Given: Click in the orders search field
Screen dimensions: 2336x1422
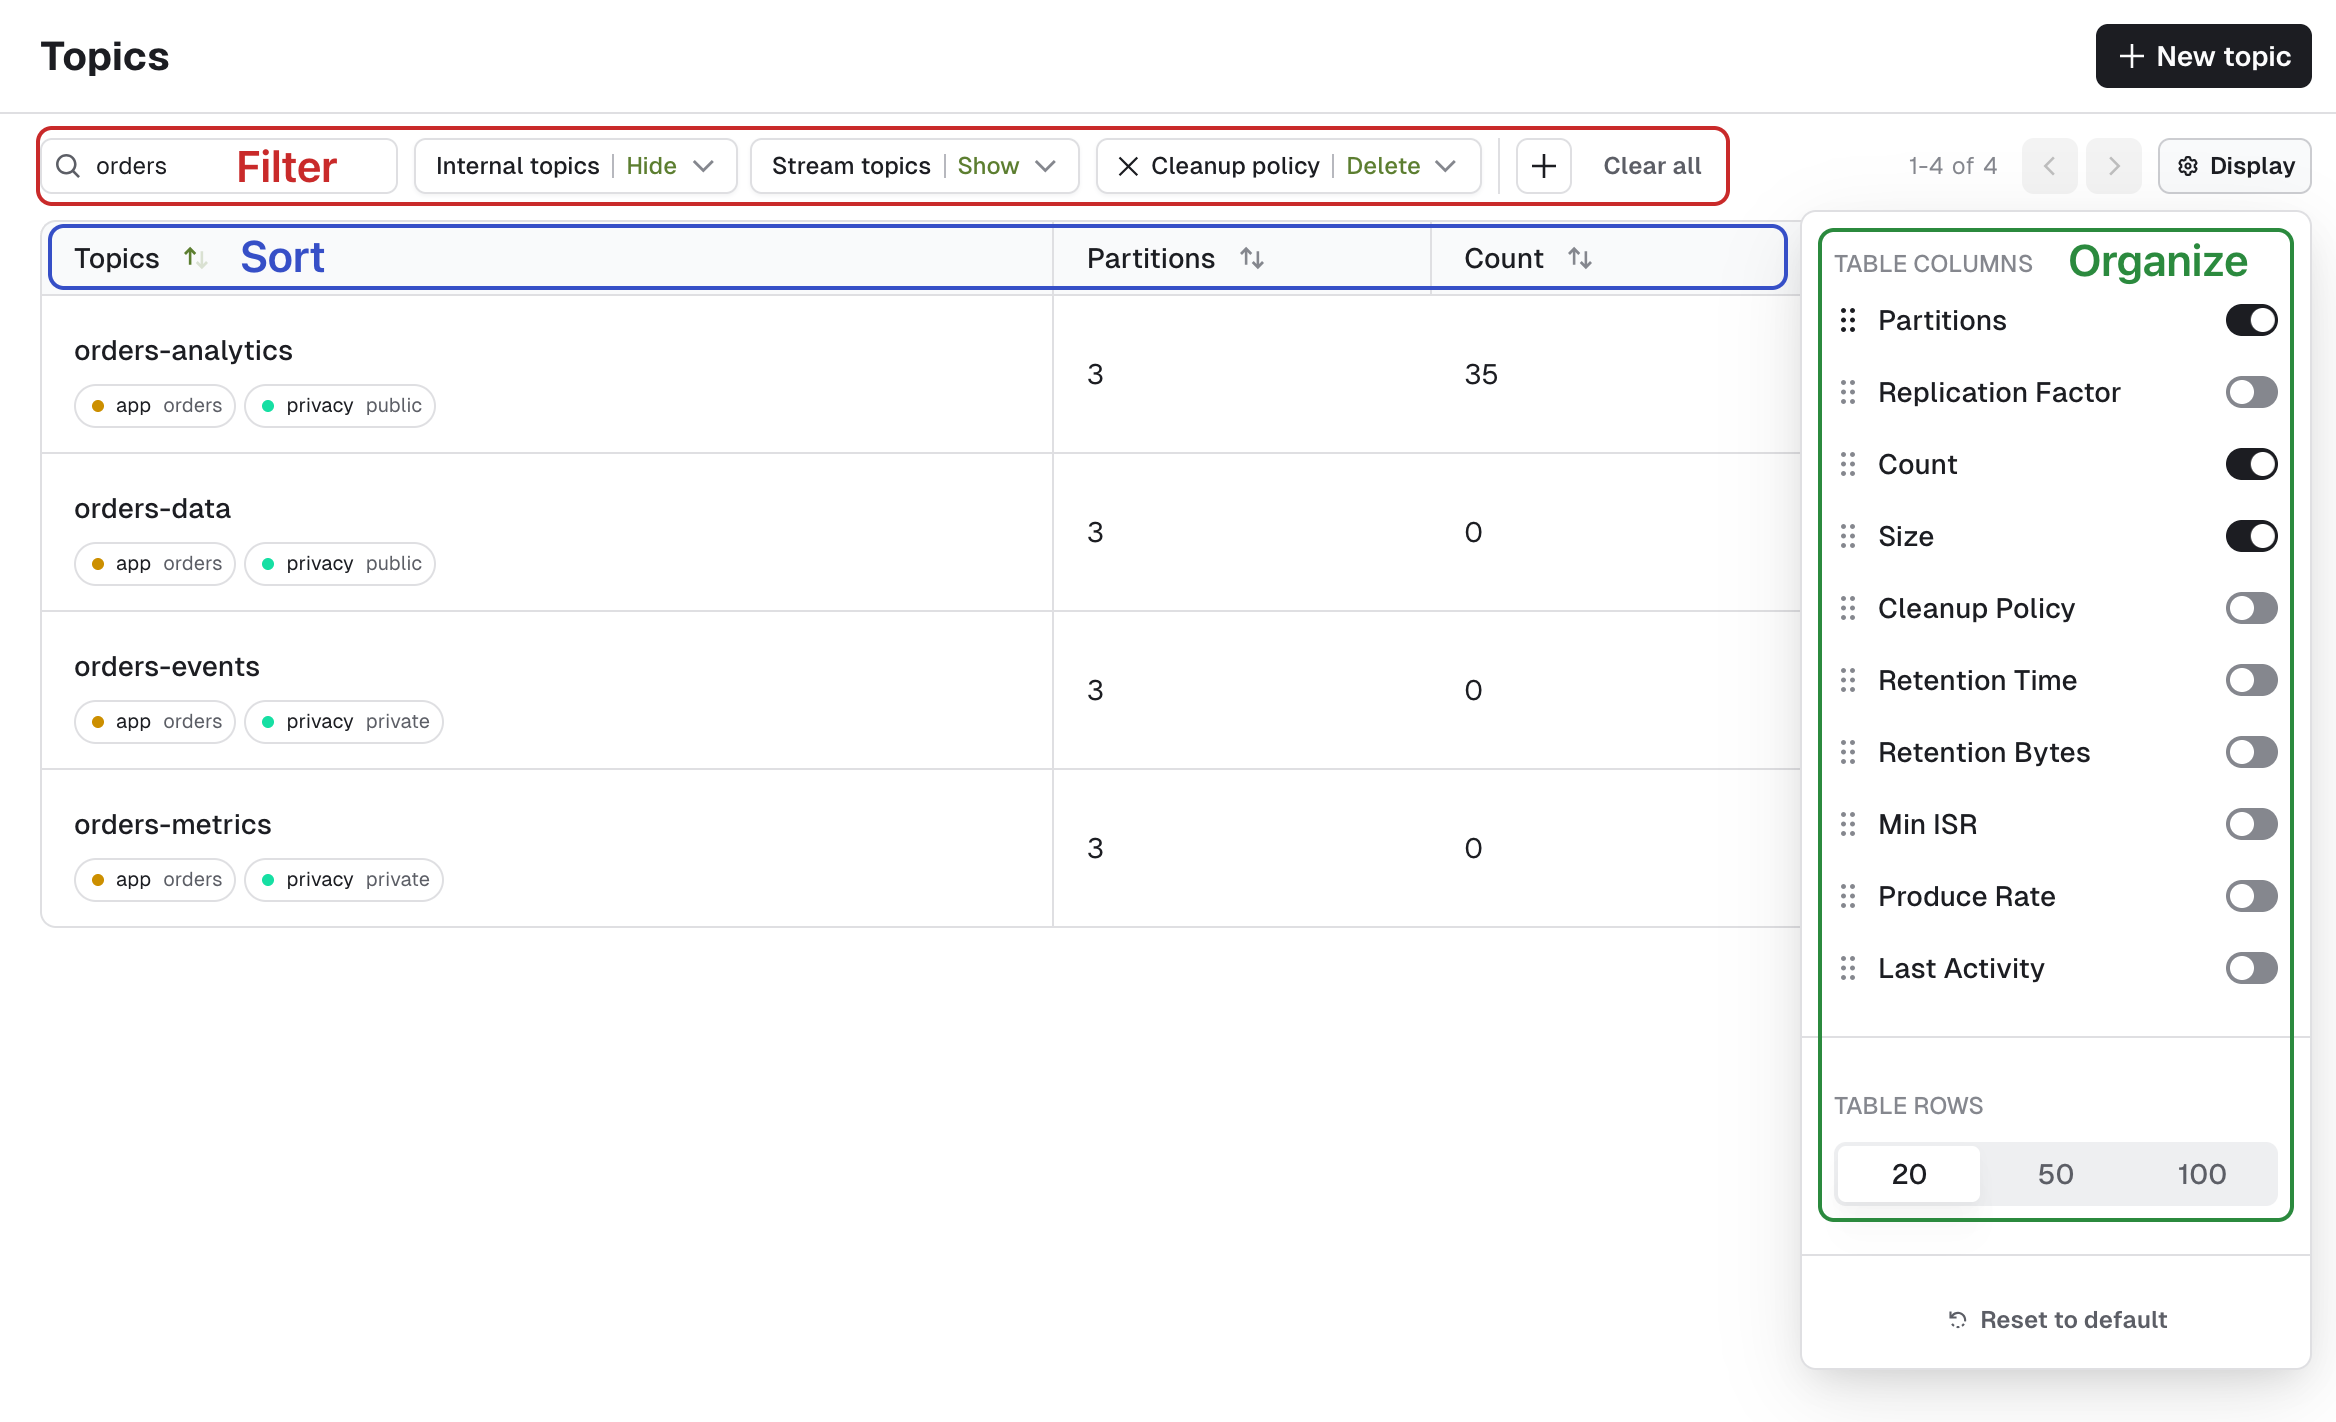Looking at the screenshot, I should pos(220,166).
